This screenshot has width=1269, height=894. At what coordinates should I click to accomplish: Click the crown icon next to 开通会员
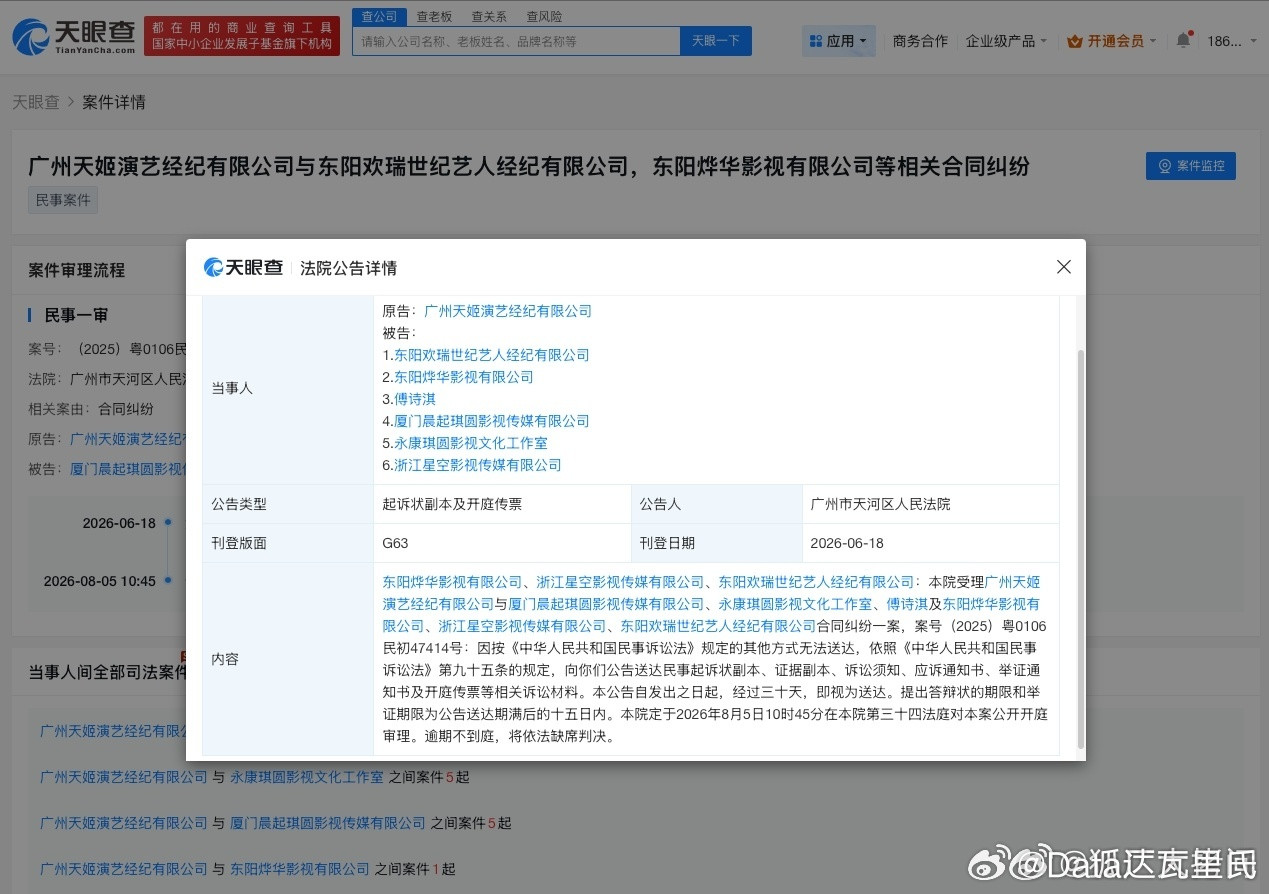point(1075,41)
